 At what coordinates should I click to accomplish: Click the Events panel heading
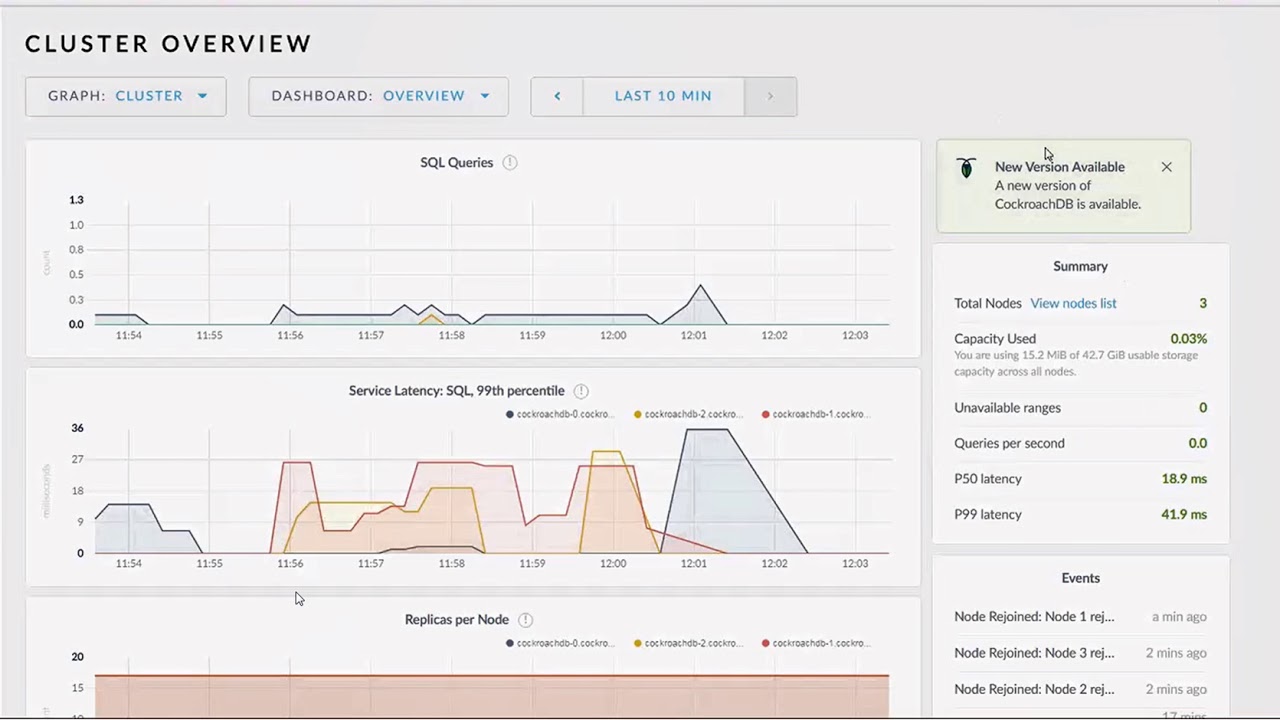coord(1080,578)
